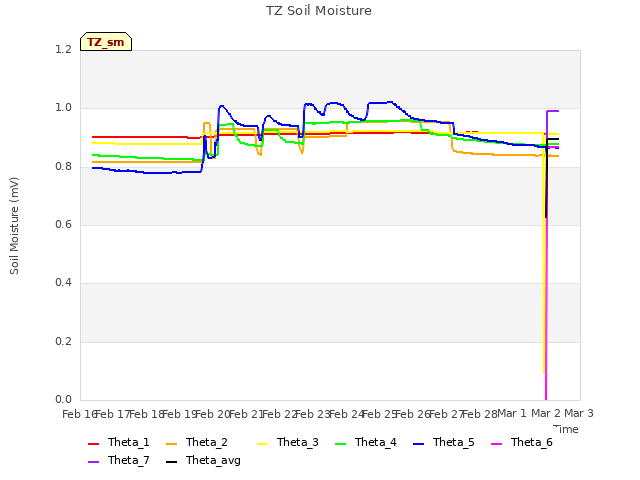Click the TZ_sm chart label tag
640x480 pixels.
pyautogui.click(x=106, y=42)
